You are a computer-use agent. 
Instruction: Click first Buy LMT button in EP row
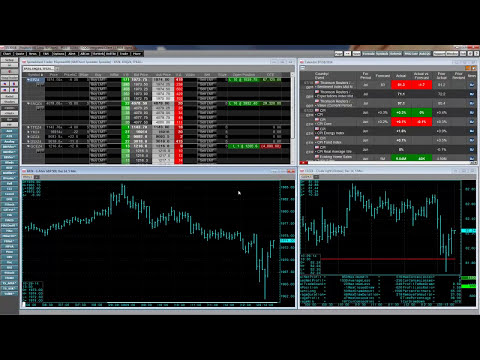point(98,80)
